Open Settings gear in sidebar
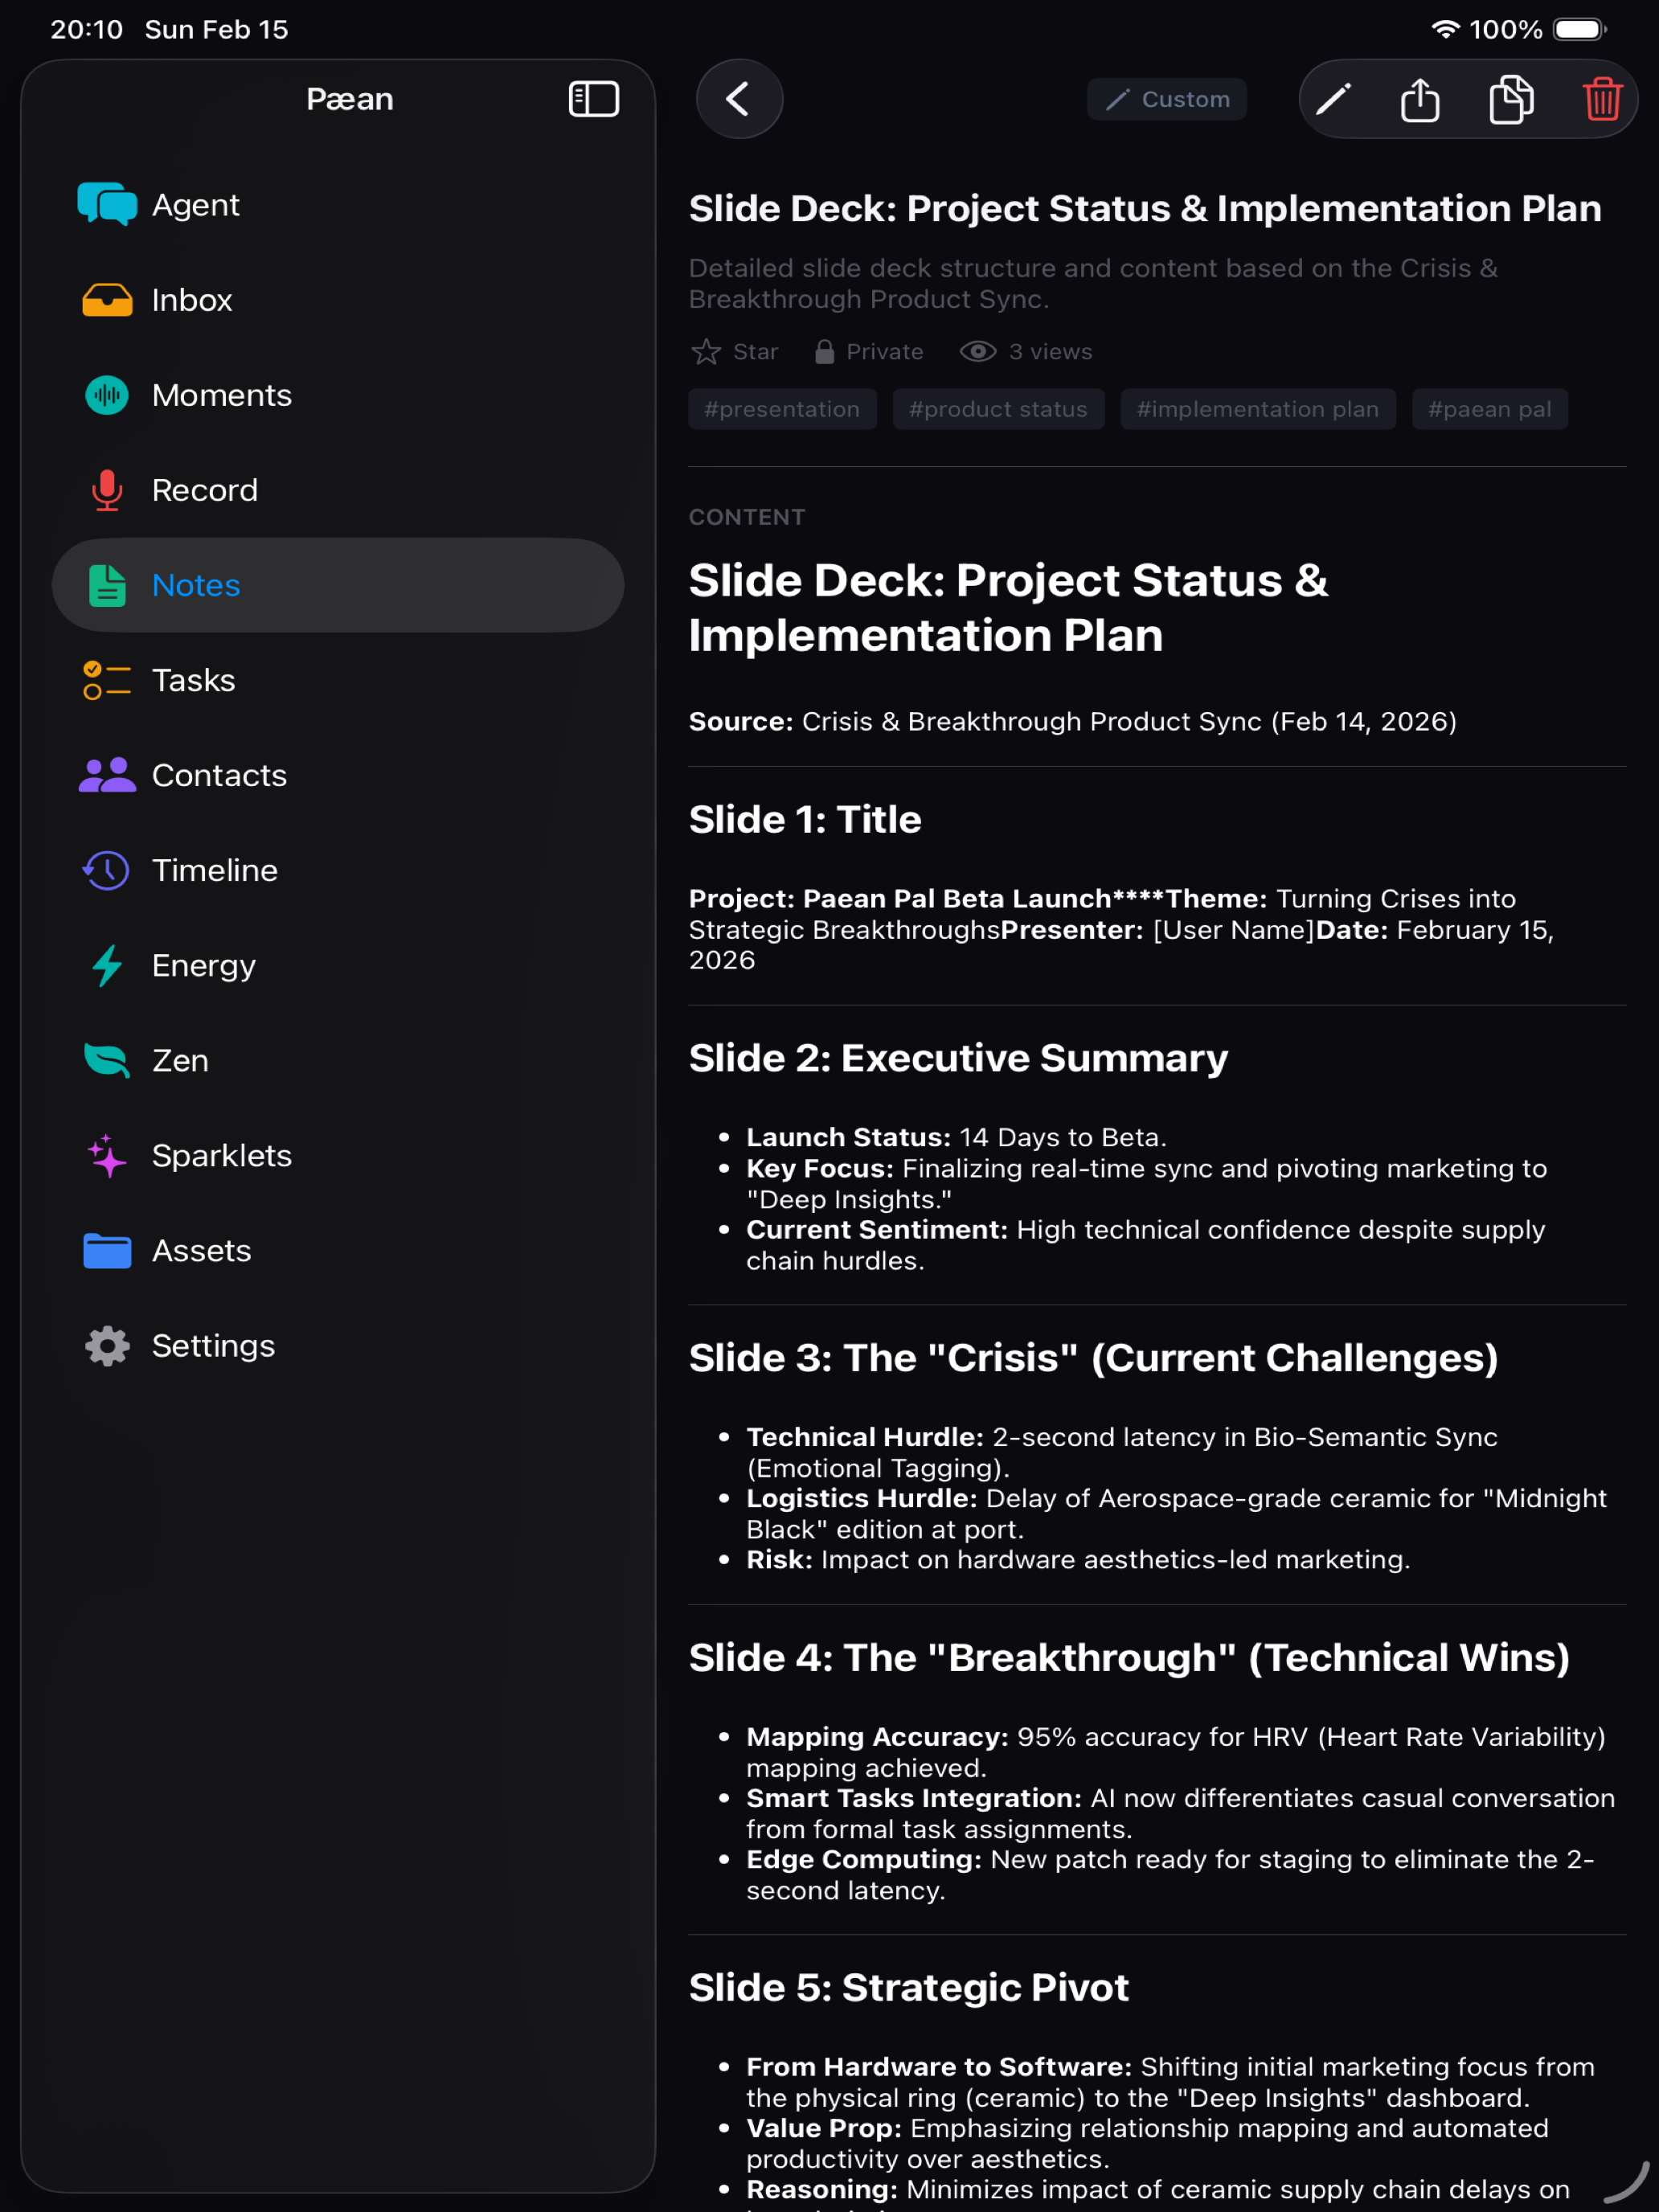The image size is (1659, 2212). pyautogui.click(x=338, y=1346)
